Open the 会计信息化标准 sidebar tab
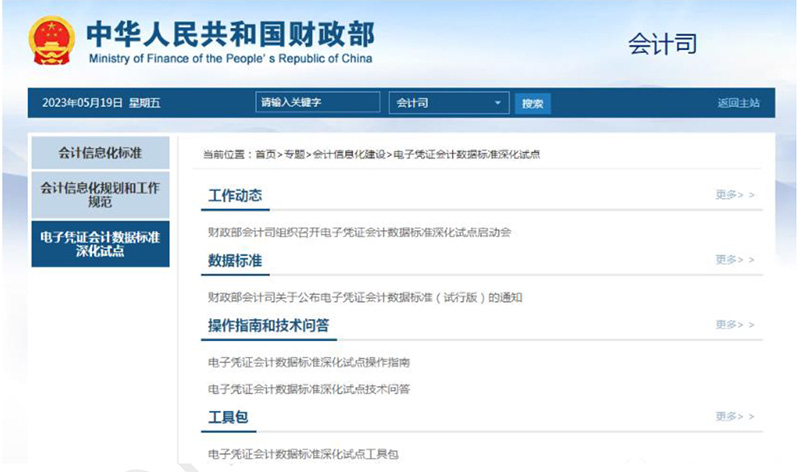The height and width of the screenshot is (472, 800). (x=101, y=153)
